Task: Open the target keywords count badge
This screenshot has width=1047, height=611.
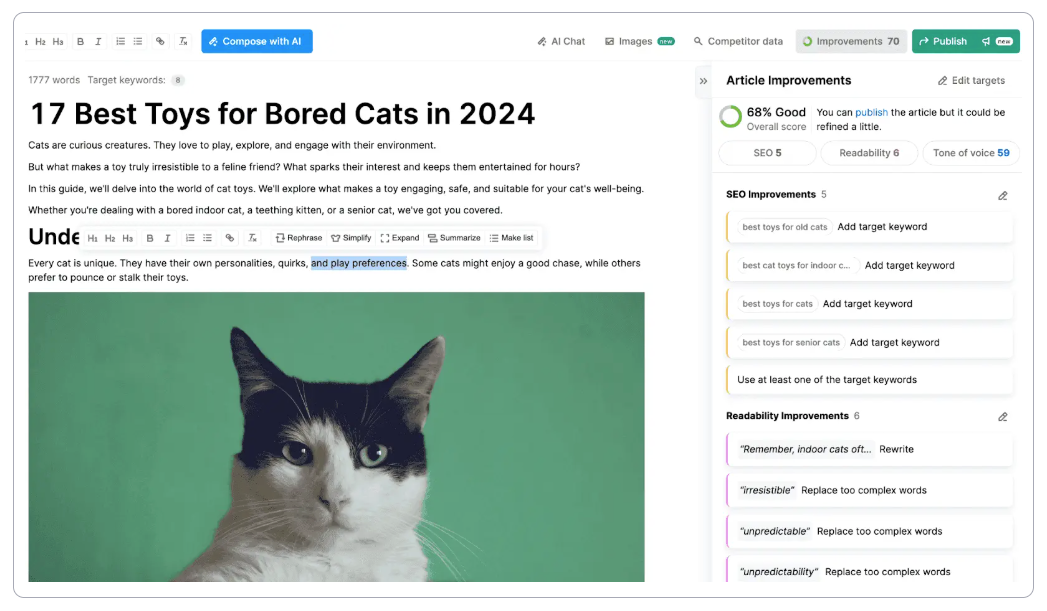Action: tap(177, 79)
